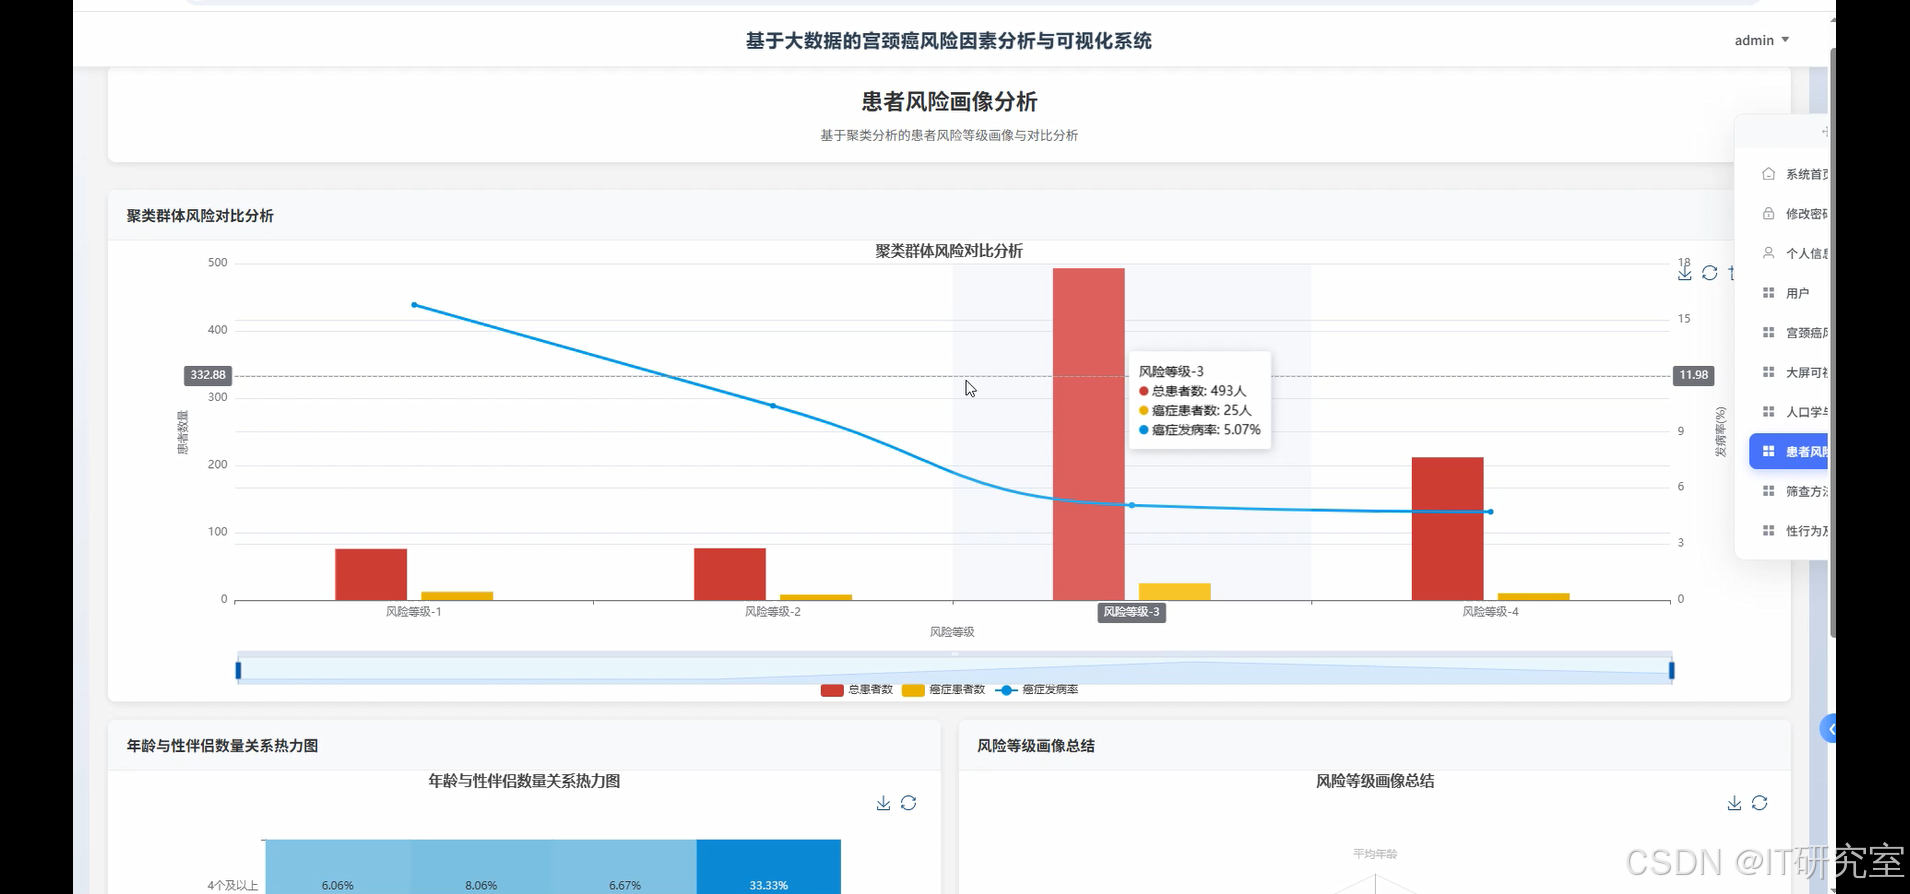Click the right handle of the data zoom slider
Viewport: 1910px width, 894px height.
[1671, 670]
